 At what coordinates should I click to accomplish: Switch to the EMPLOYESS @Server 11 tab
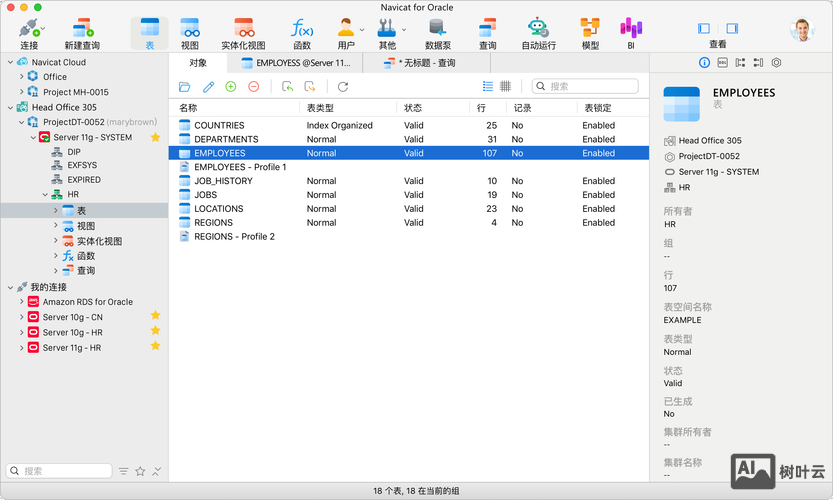click(x=295, y=63)
